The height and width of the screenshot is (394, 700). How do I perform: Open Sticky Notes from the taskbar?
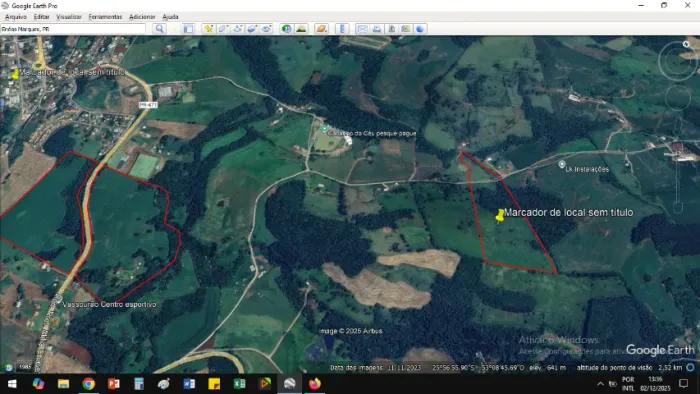[214, 384]
